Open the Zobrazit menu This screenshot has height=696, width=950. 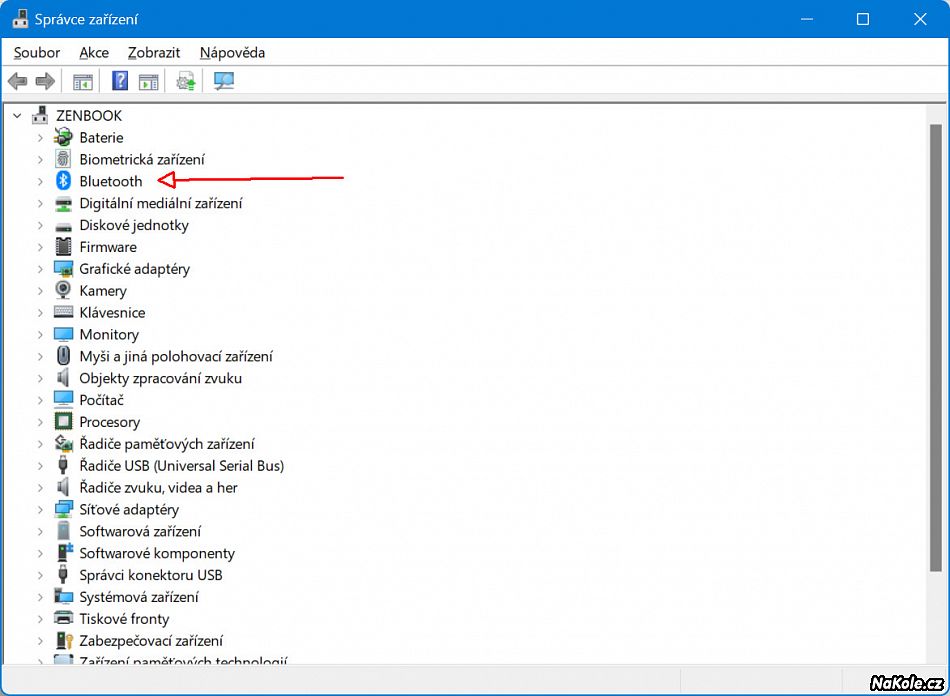[154, 53]
